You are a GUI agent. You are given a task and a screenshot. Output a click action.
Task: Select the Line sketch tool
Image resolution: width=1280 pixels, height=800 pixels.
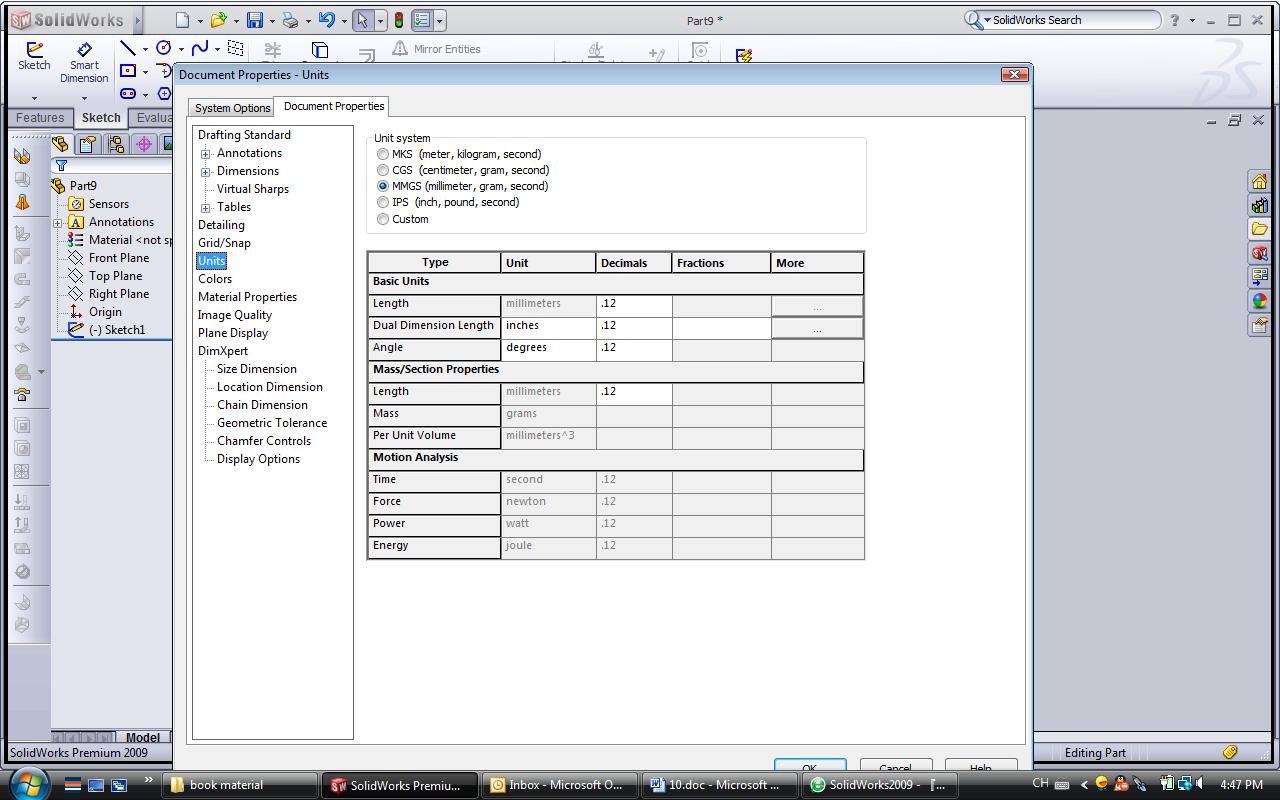coord(128,48)
